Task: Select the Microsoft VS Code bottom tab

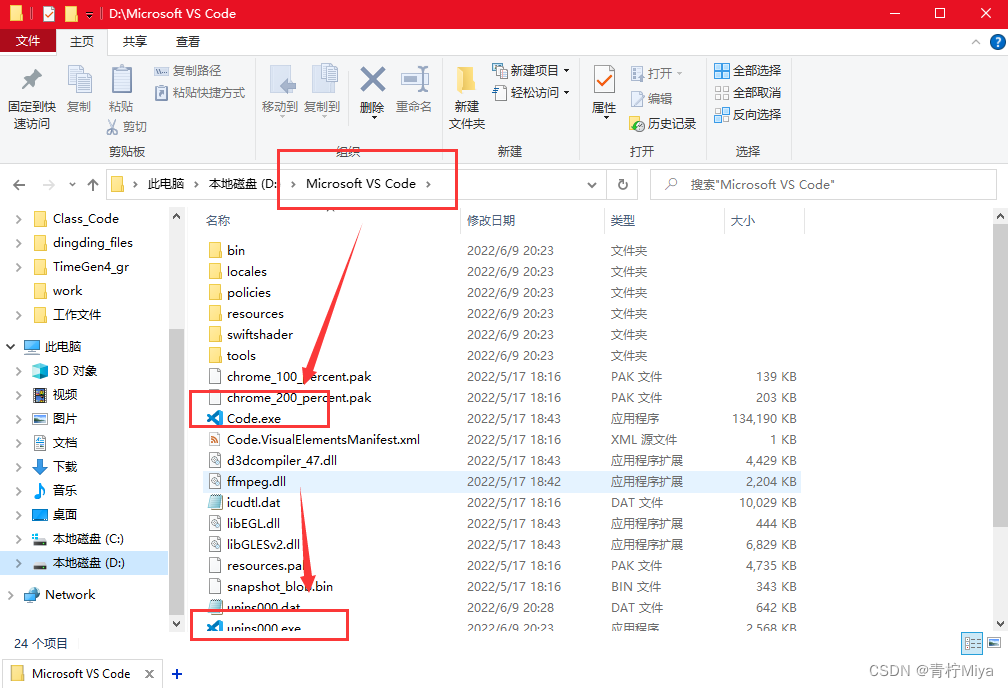Action: (x=81, y=674)
